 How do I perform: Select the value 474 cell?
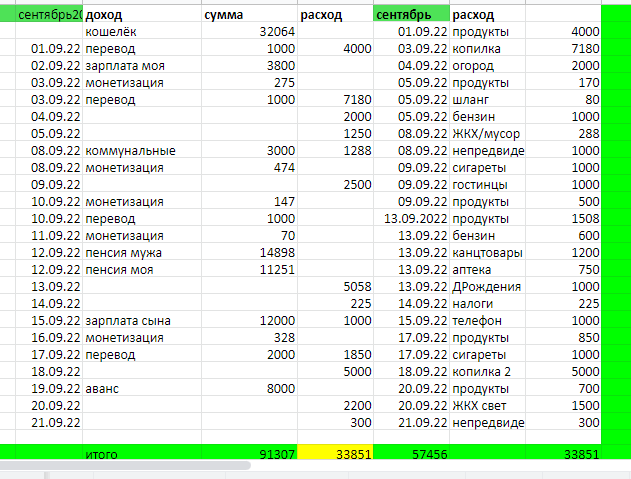[249, 167]
